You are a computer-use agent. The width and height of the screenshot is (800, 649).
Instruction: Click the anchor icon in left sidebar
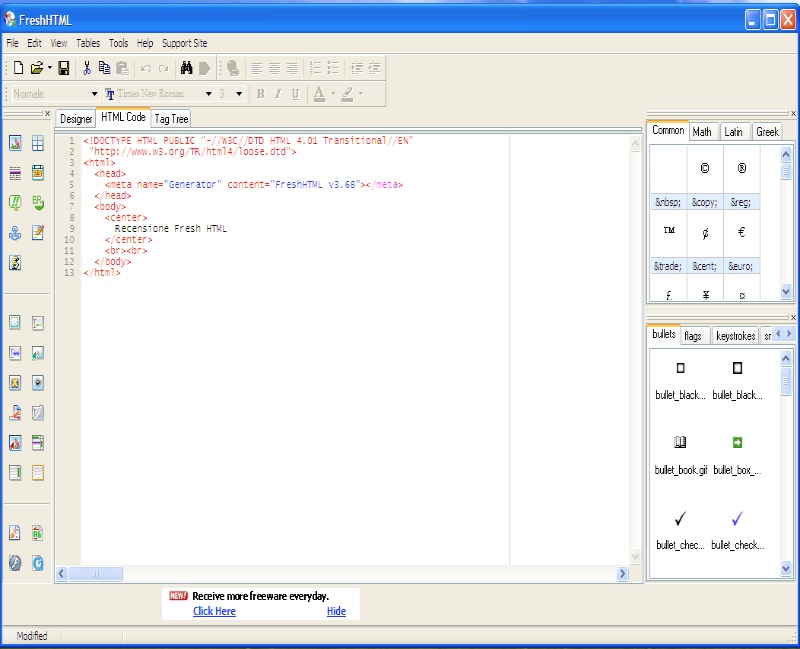pos(15,233)
